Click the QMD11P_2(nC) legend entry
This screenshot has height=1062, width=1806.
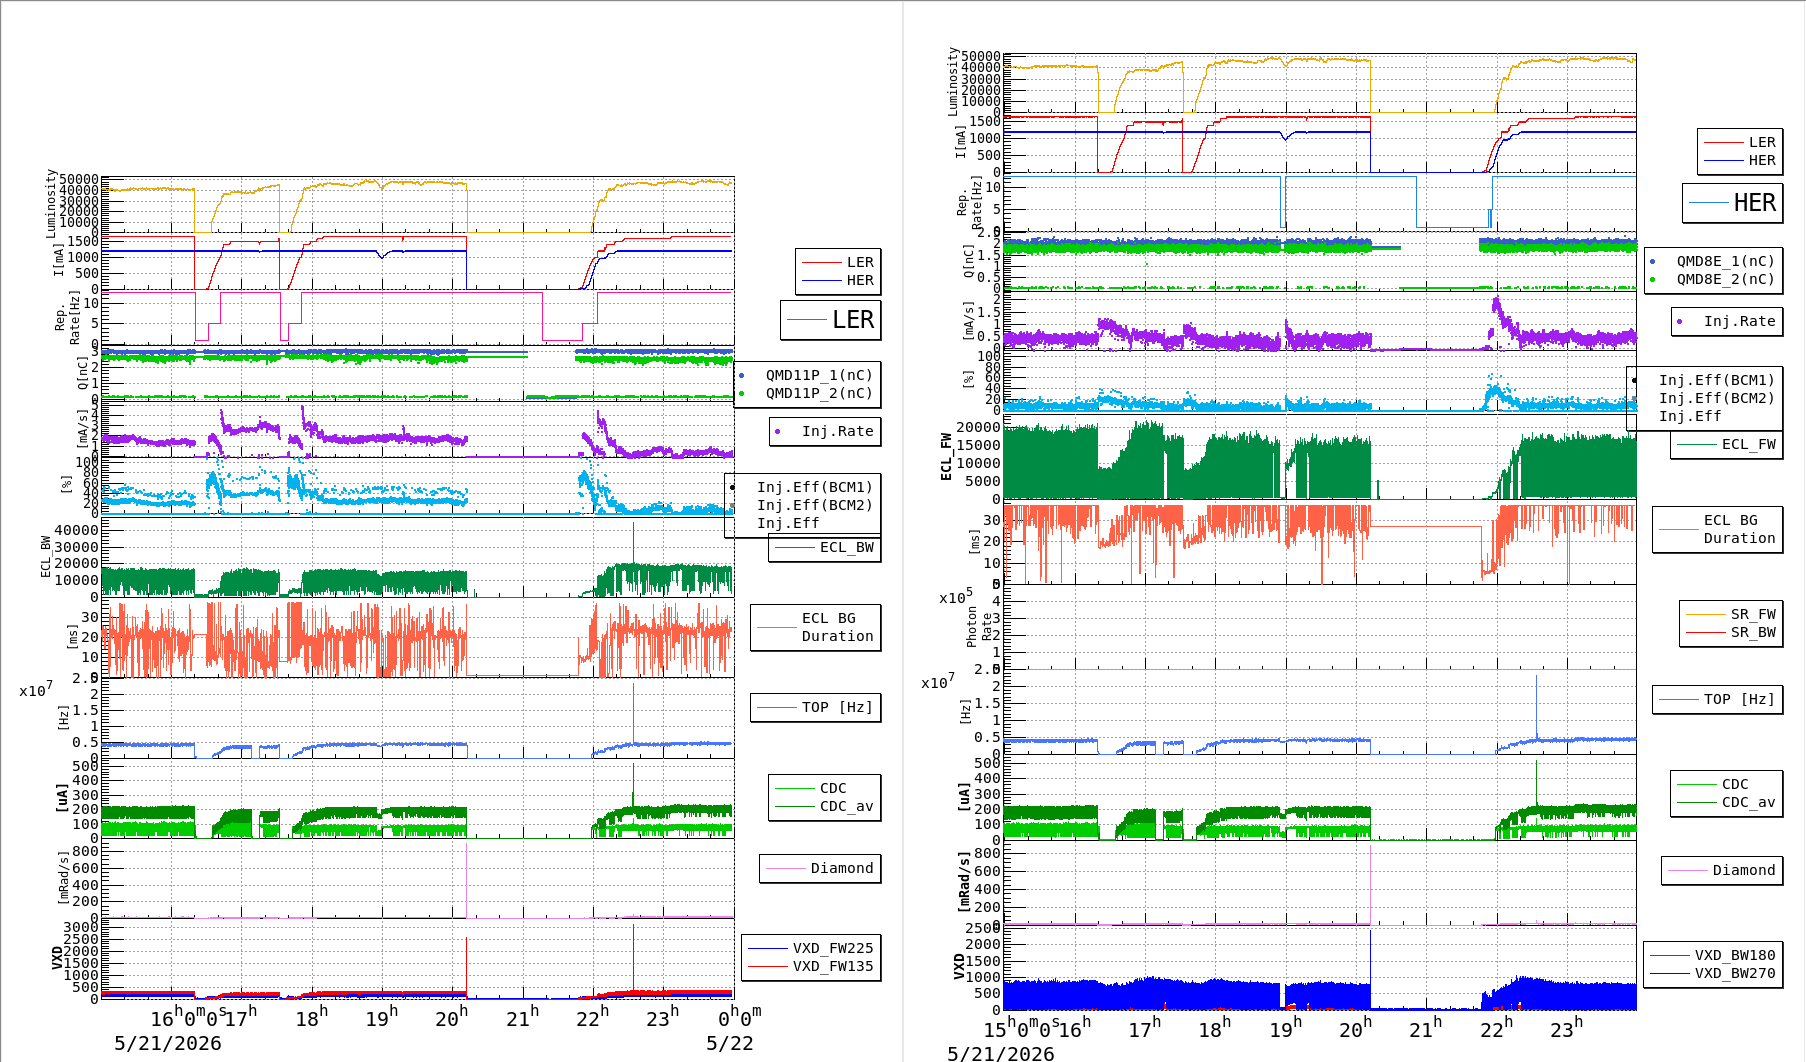coord(819,393)
